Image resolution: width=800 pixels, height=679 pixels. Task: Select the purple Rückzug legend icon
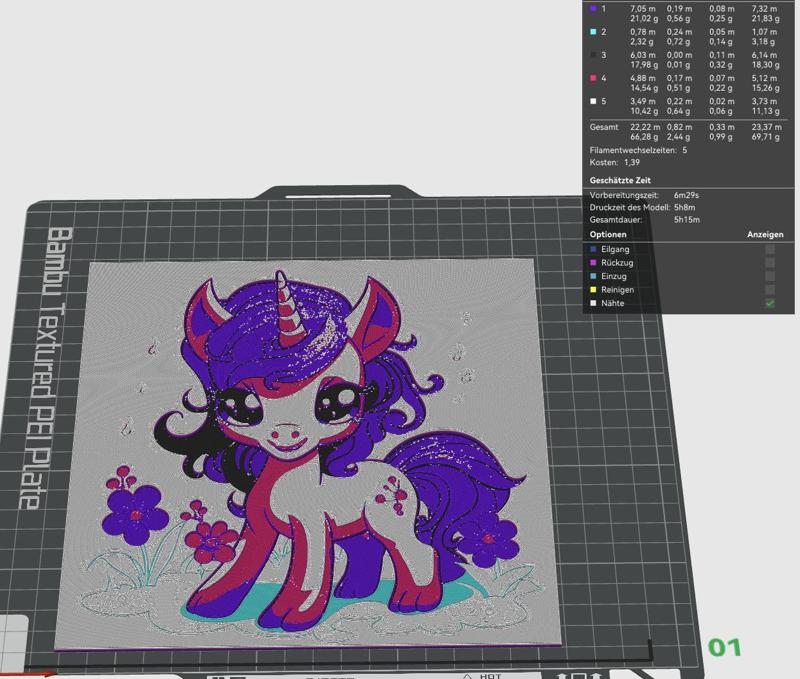(x=594, y=263)
